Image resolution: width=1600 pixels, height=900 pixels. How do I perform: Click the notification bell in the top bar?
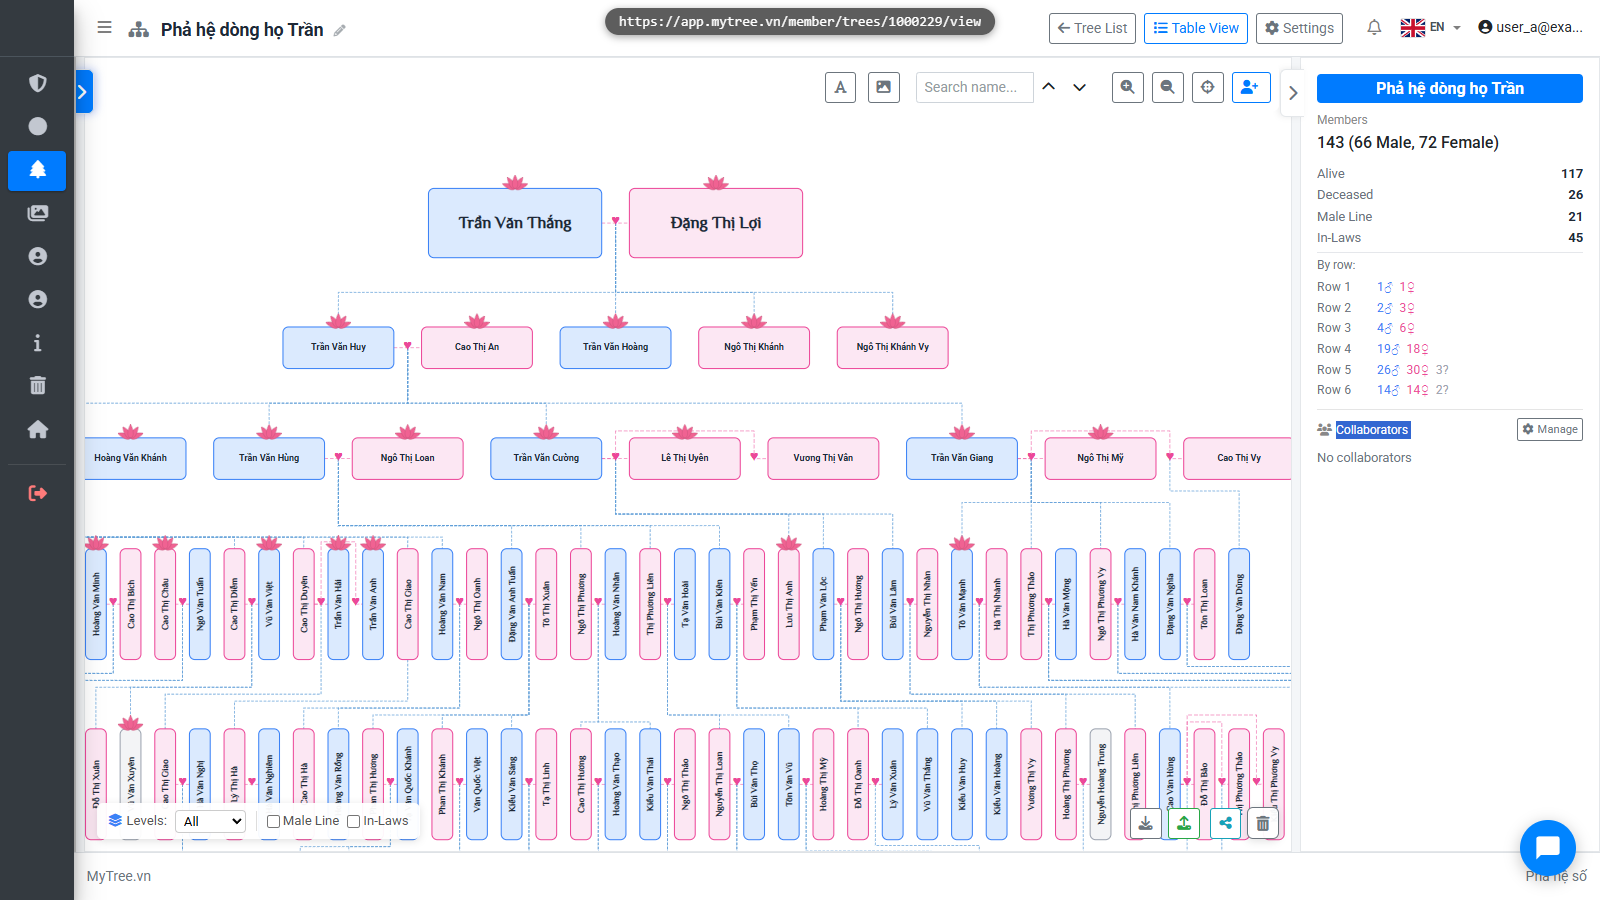pos(1374,28)
